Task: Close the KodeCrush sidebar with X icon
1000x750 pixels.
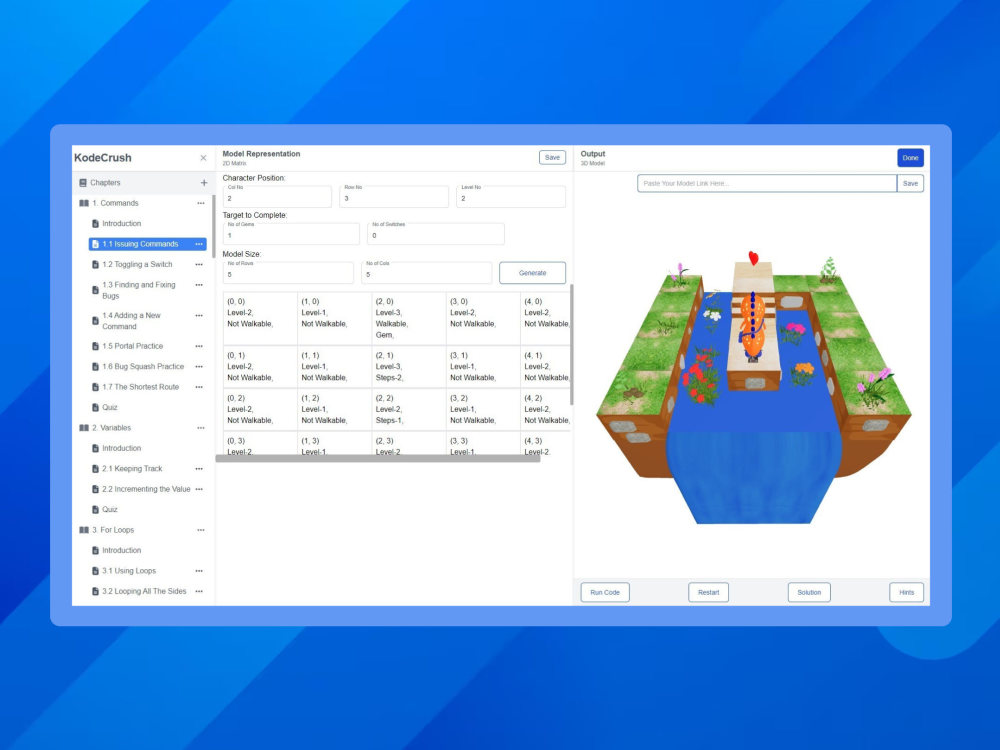Action: click(x=203, y=158)
